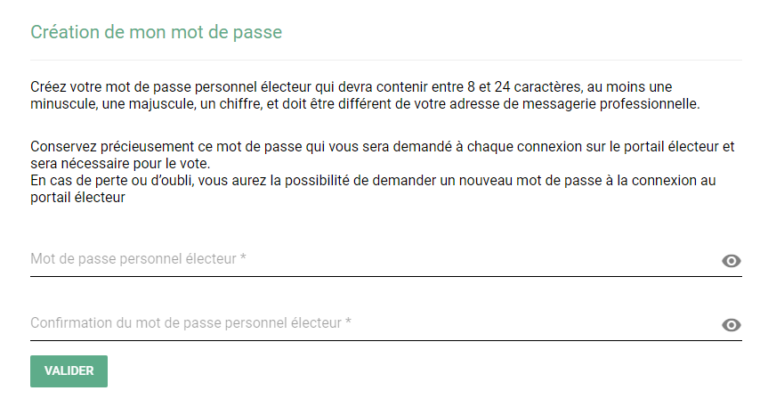Click the 'sera nécessaire pour le vote' line
Image resolution: width=768 pixels, height=407 pixels.
tap(120, 164)
